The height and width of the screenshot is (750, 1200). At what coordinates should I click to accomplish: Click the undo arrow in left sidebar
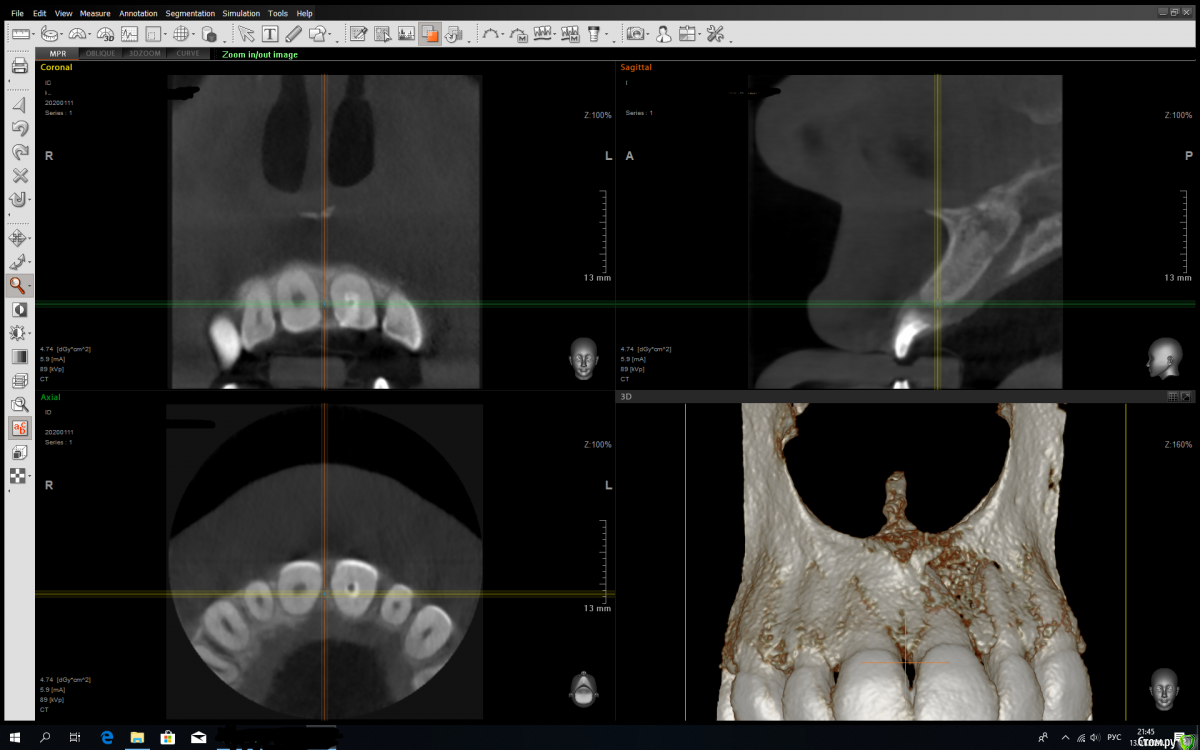[x=19, y=128]
